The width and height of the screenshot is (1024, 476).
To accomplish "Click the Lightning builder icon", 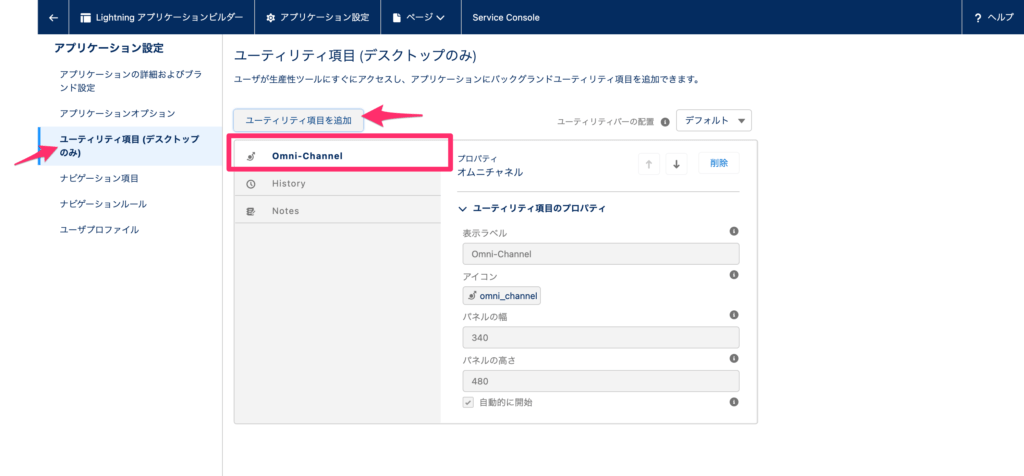I will pos(85,18).
